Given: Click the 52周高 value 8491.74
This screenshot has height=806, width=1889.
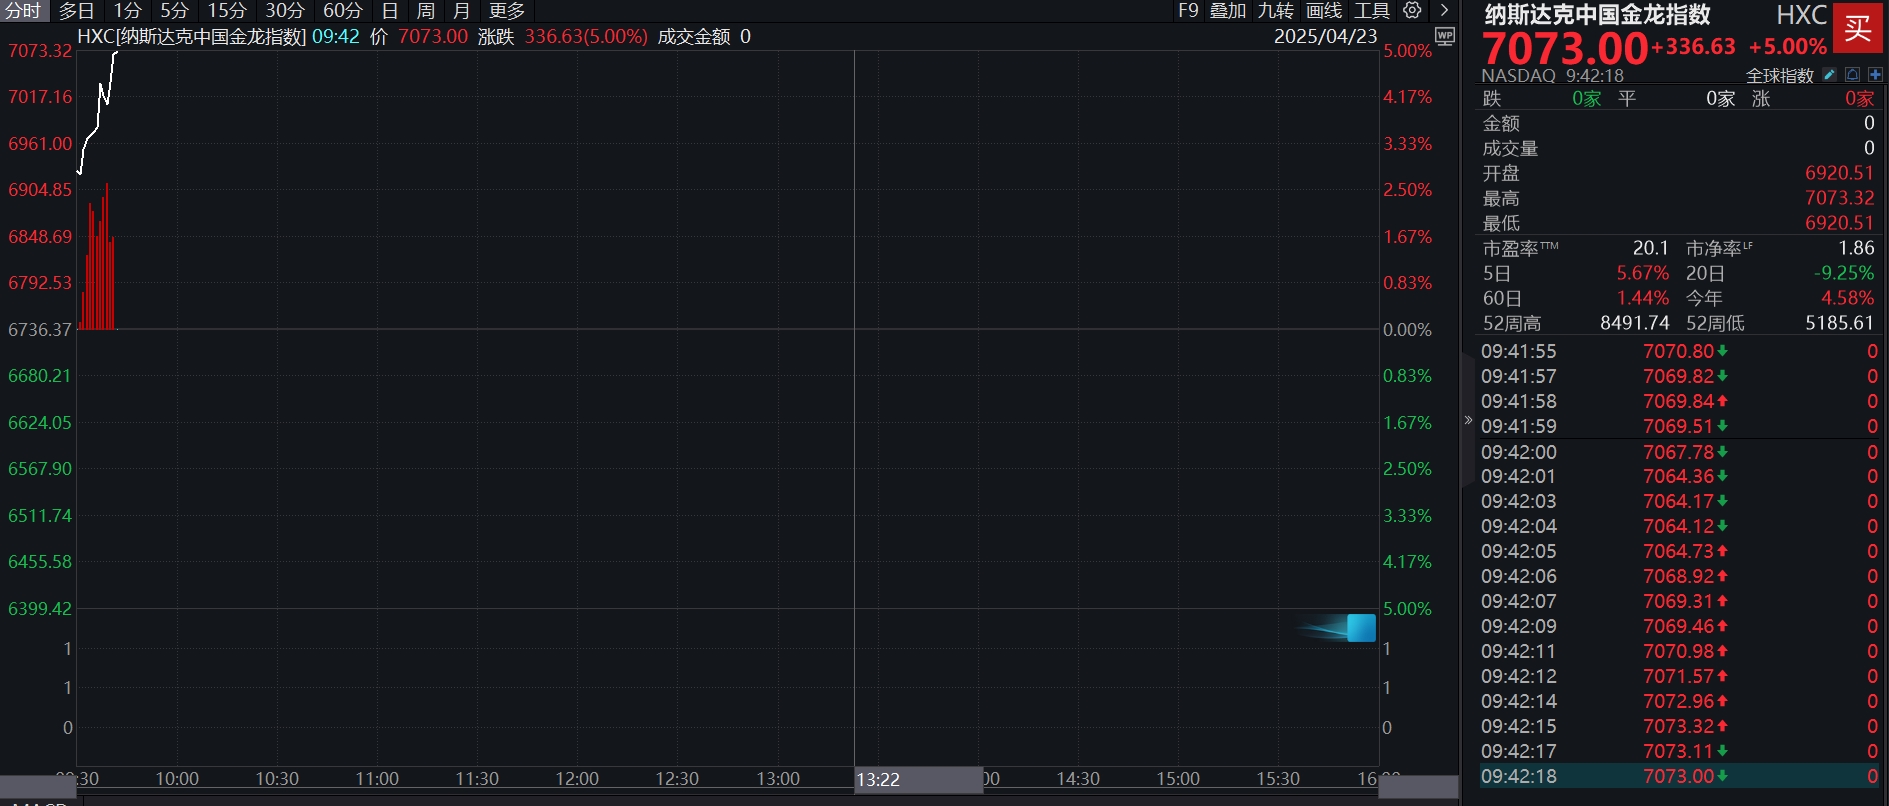Looking at the screenshot, I should pos(1634,323).
